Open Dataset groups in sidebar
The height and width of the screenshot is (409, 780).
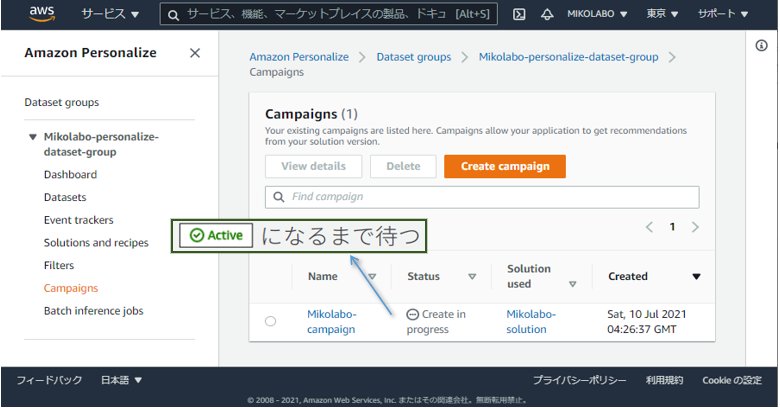coord(62,102)
